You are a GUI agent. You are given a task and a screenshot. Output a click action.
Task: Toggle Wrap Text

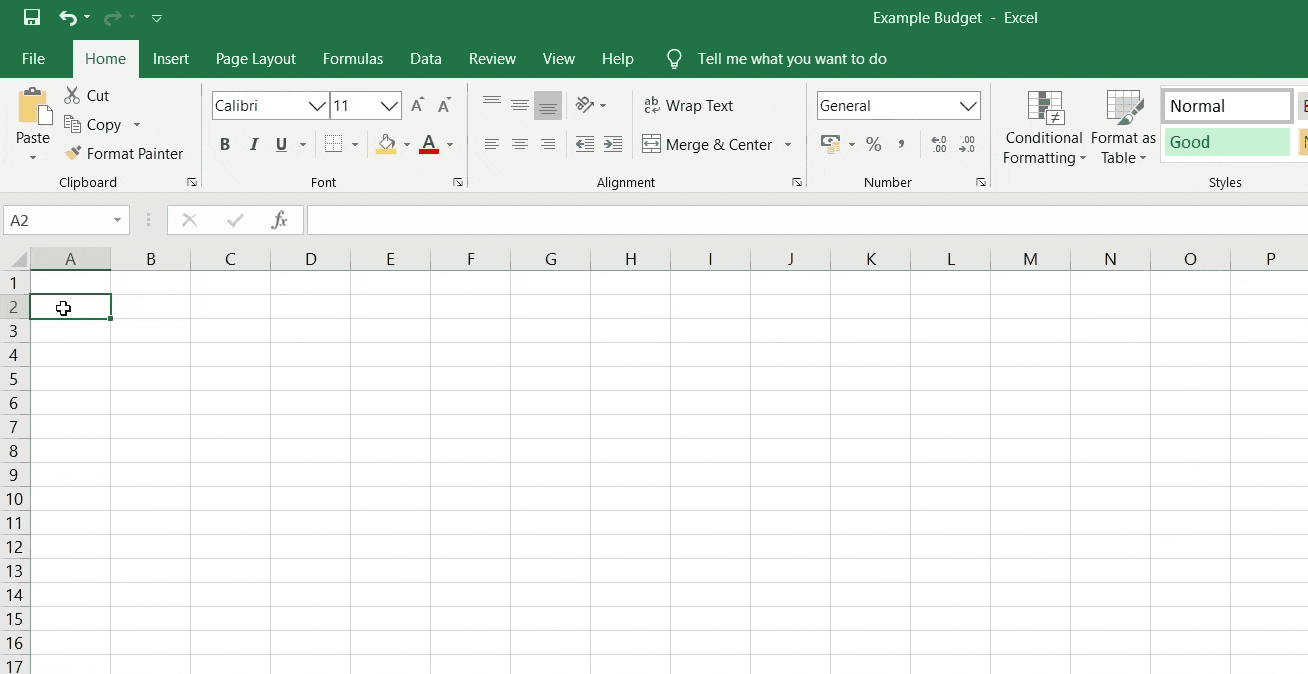(x=688, y=106)
